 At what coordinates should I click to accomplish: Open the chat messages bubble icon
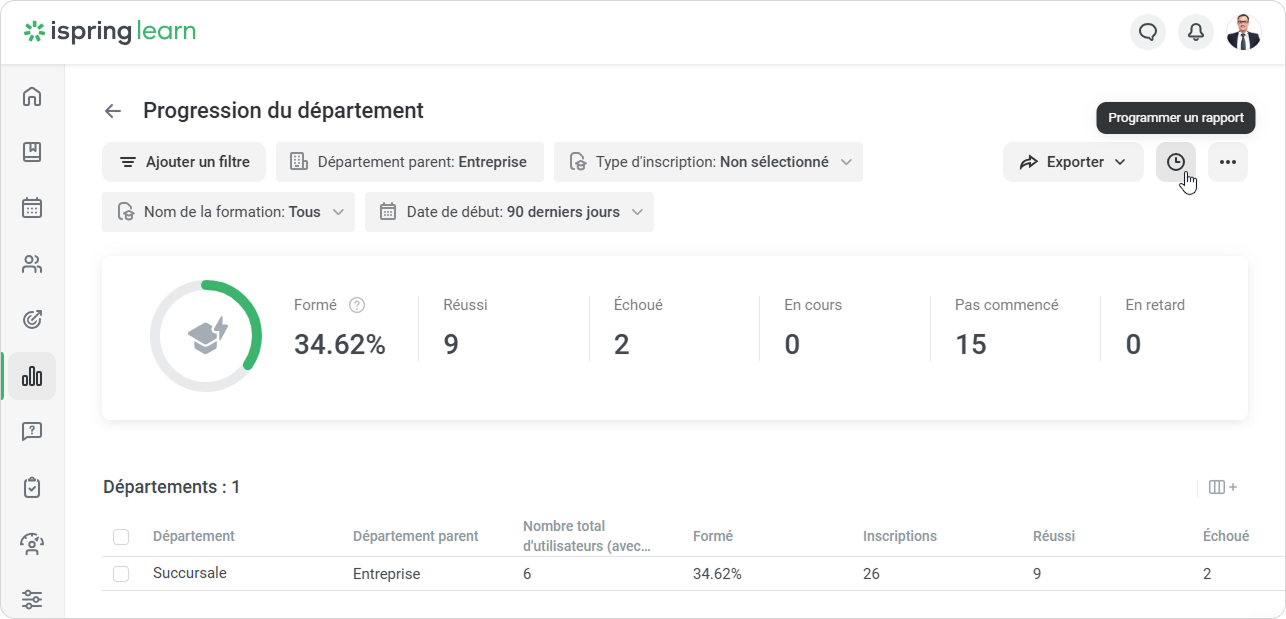(x=1148, y=32)
